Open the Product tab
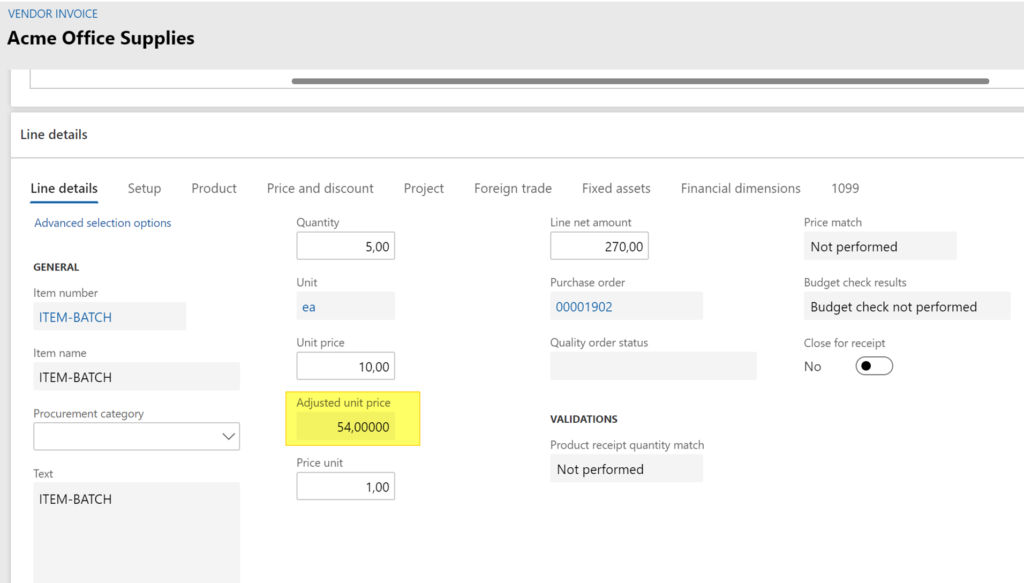 coord(213,188)
